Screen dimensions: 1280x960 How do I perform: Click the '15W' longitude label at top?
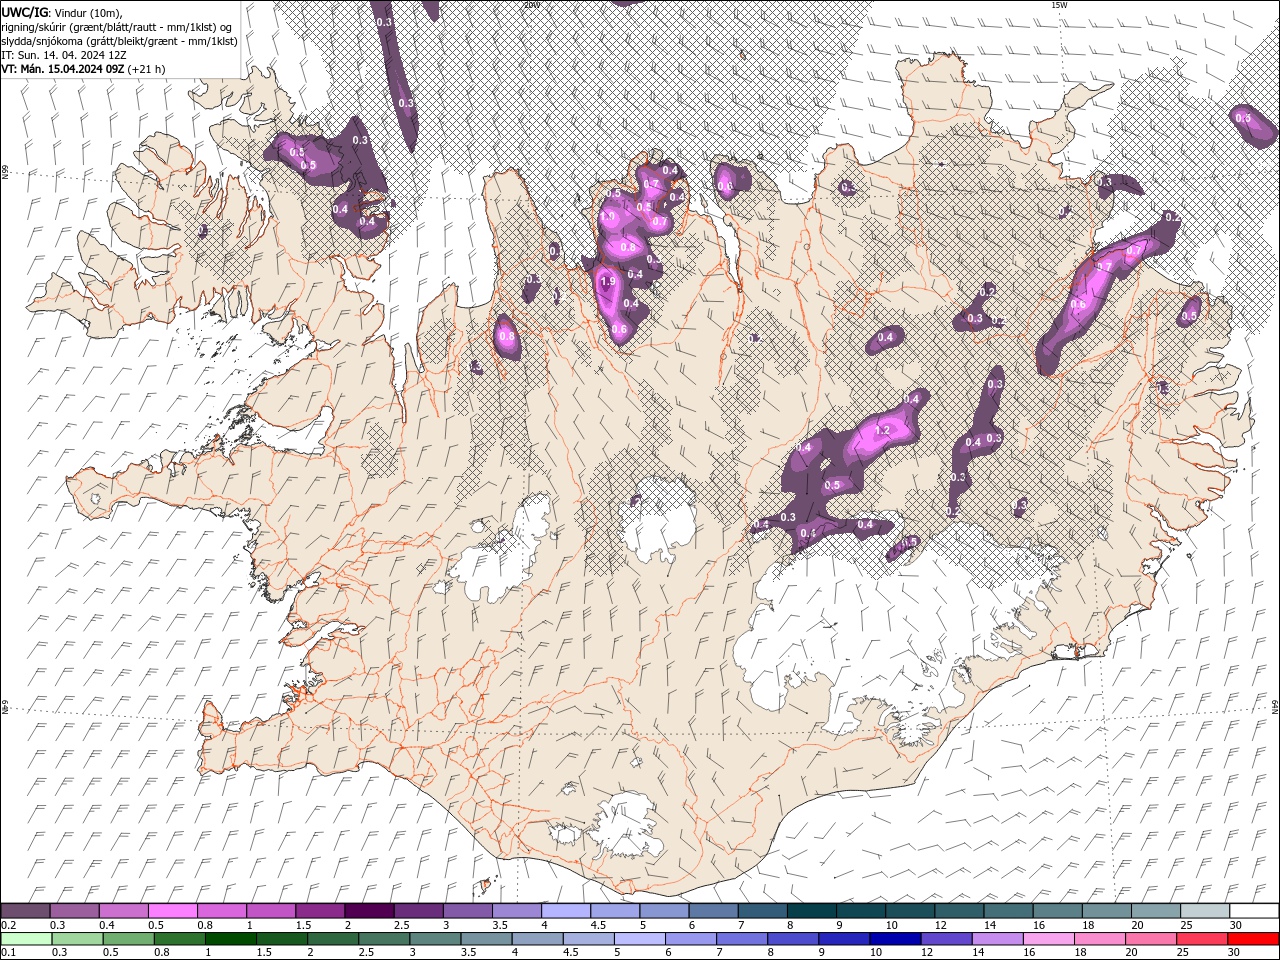coord(1059,4)
